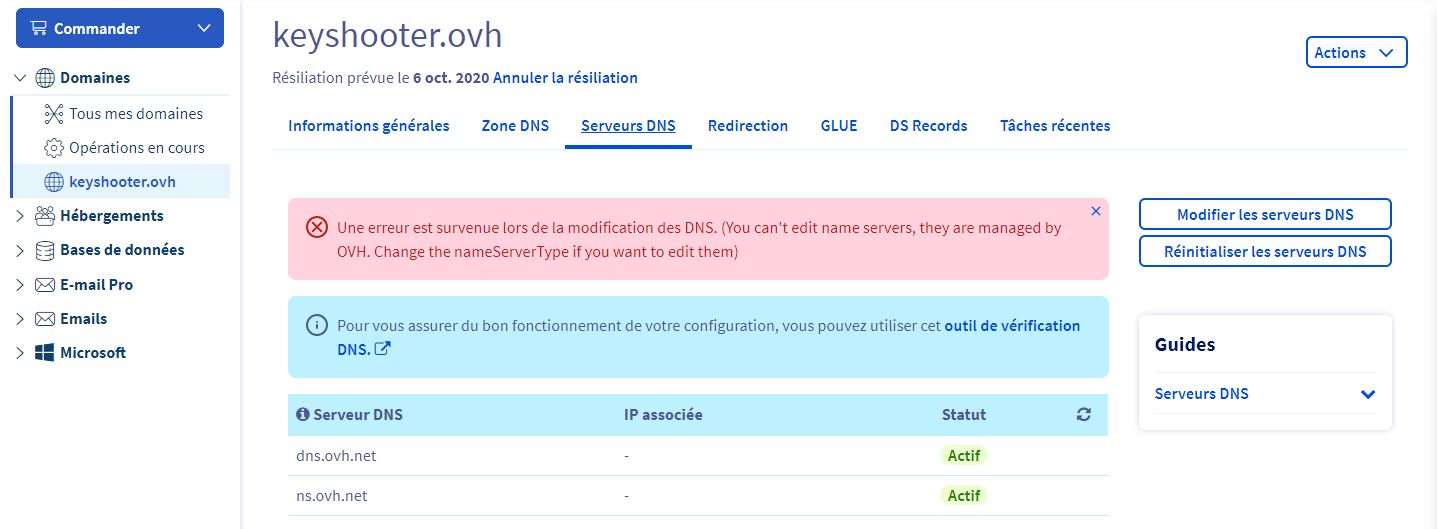Viewport: 1437px width, 529px height.
Task: Click the envelope icon beside E-mail Pro
Action: tap(45, 285)
